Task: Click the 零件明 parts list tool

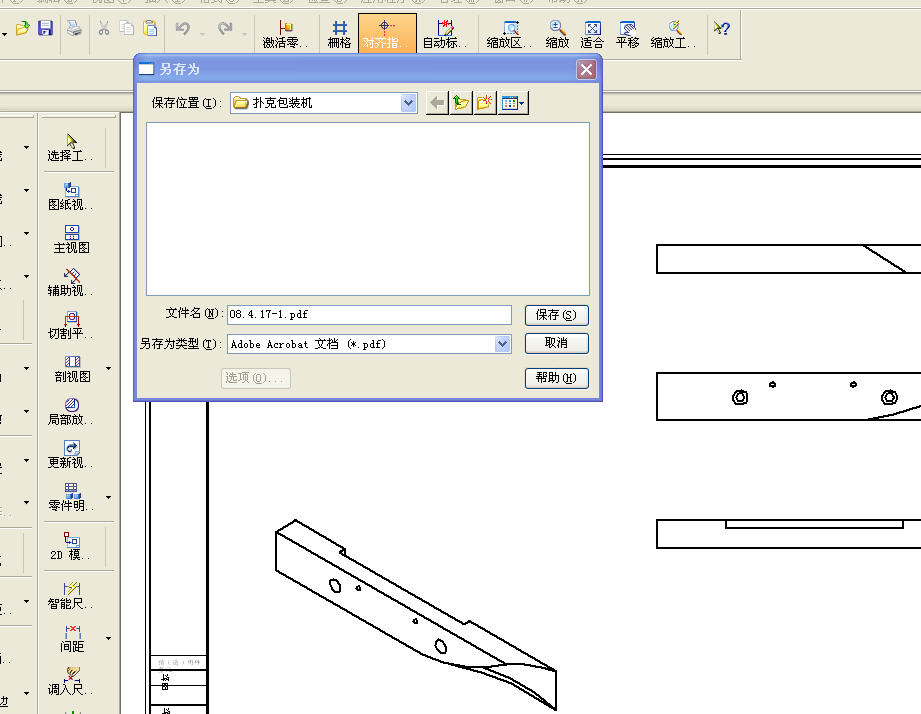Action: pyautogui.click(x=70, y=497)
